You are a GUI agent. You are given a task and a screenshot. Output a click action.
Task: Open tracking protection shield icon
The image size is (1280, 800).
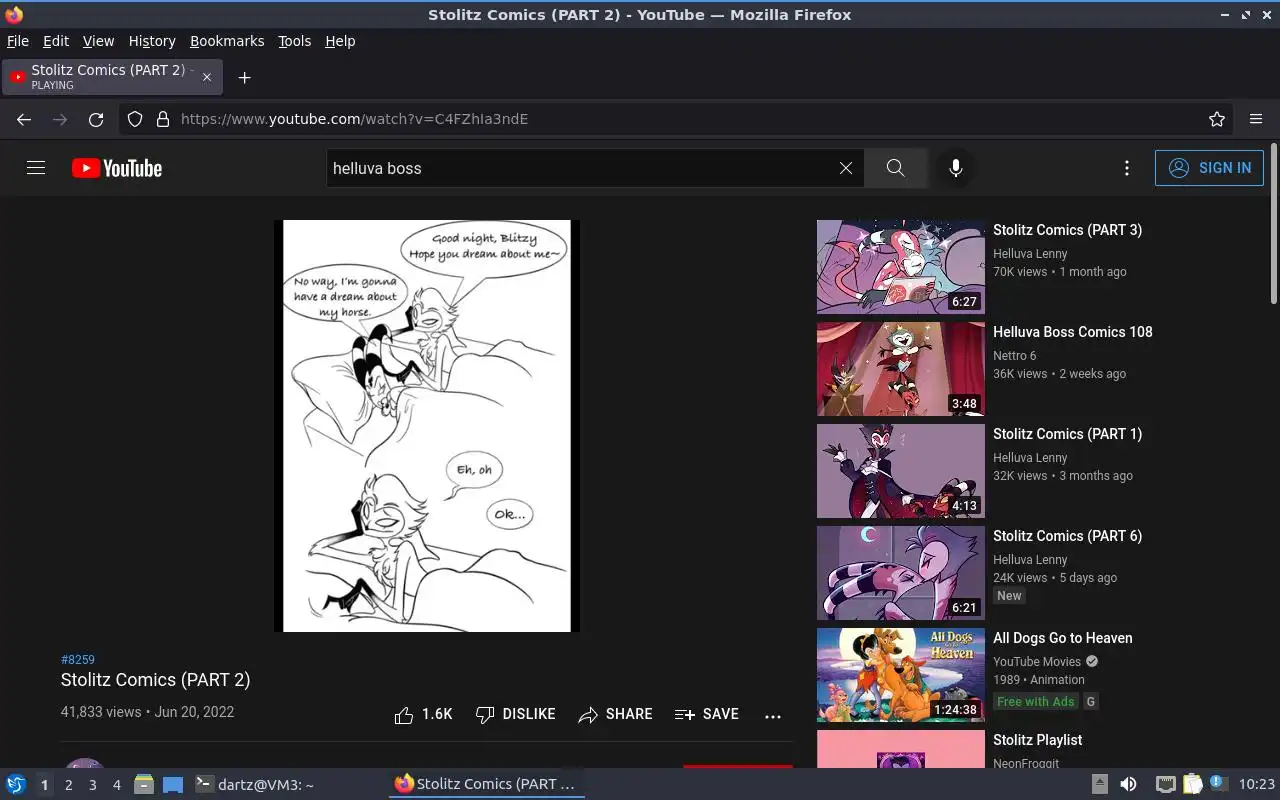[135, 119]
